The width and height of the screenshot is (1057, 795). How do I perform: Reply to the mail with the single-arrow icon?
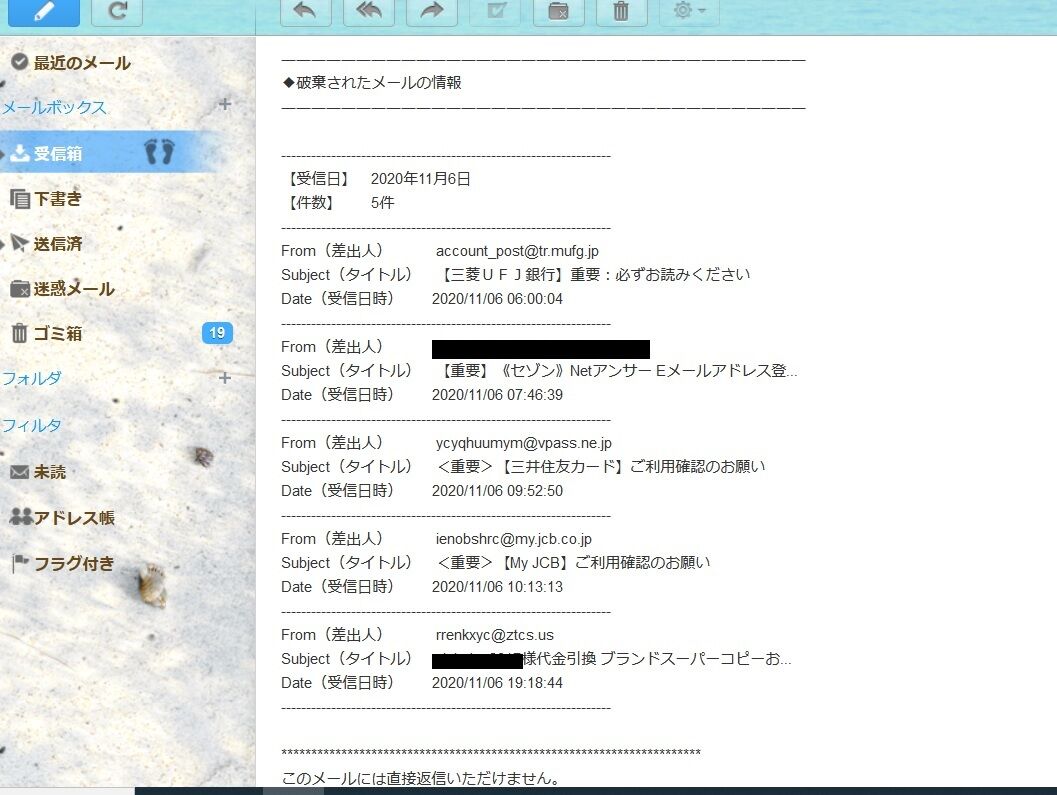click(305, 11)
